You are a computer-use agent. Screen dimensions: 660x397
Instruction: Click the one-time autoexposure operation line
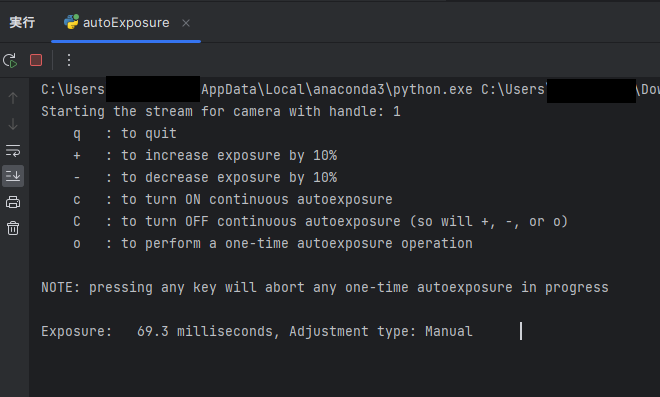(x=273, y=243)
